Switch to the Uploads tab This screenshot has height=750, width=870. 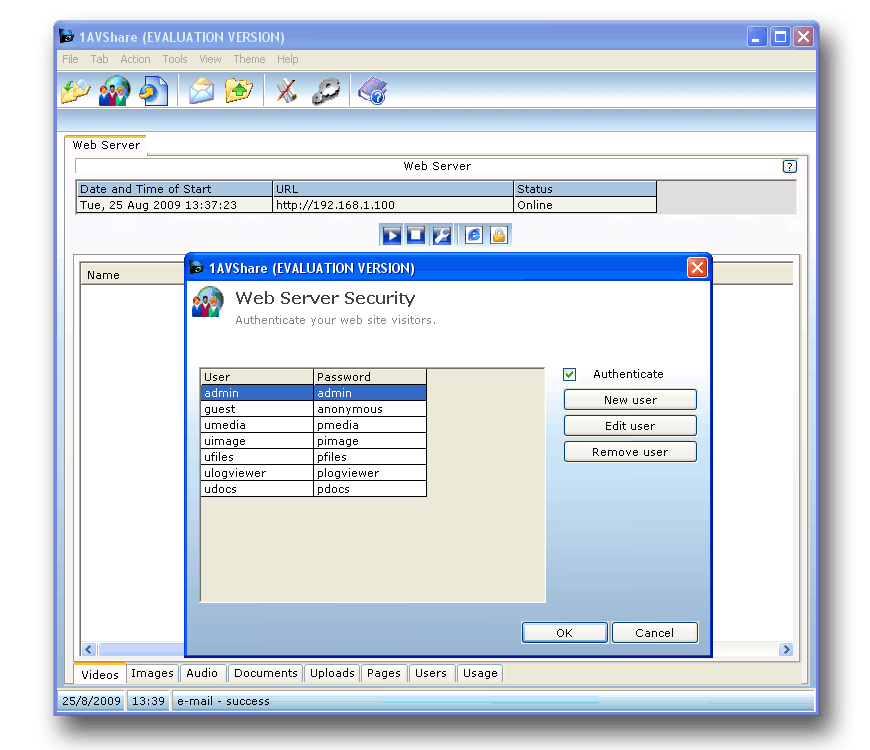pyautogui.click(x=332, y=673)
